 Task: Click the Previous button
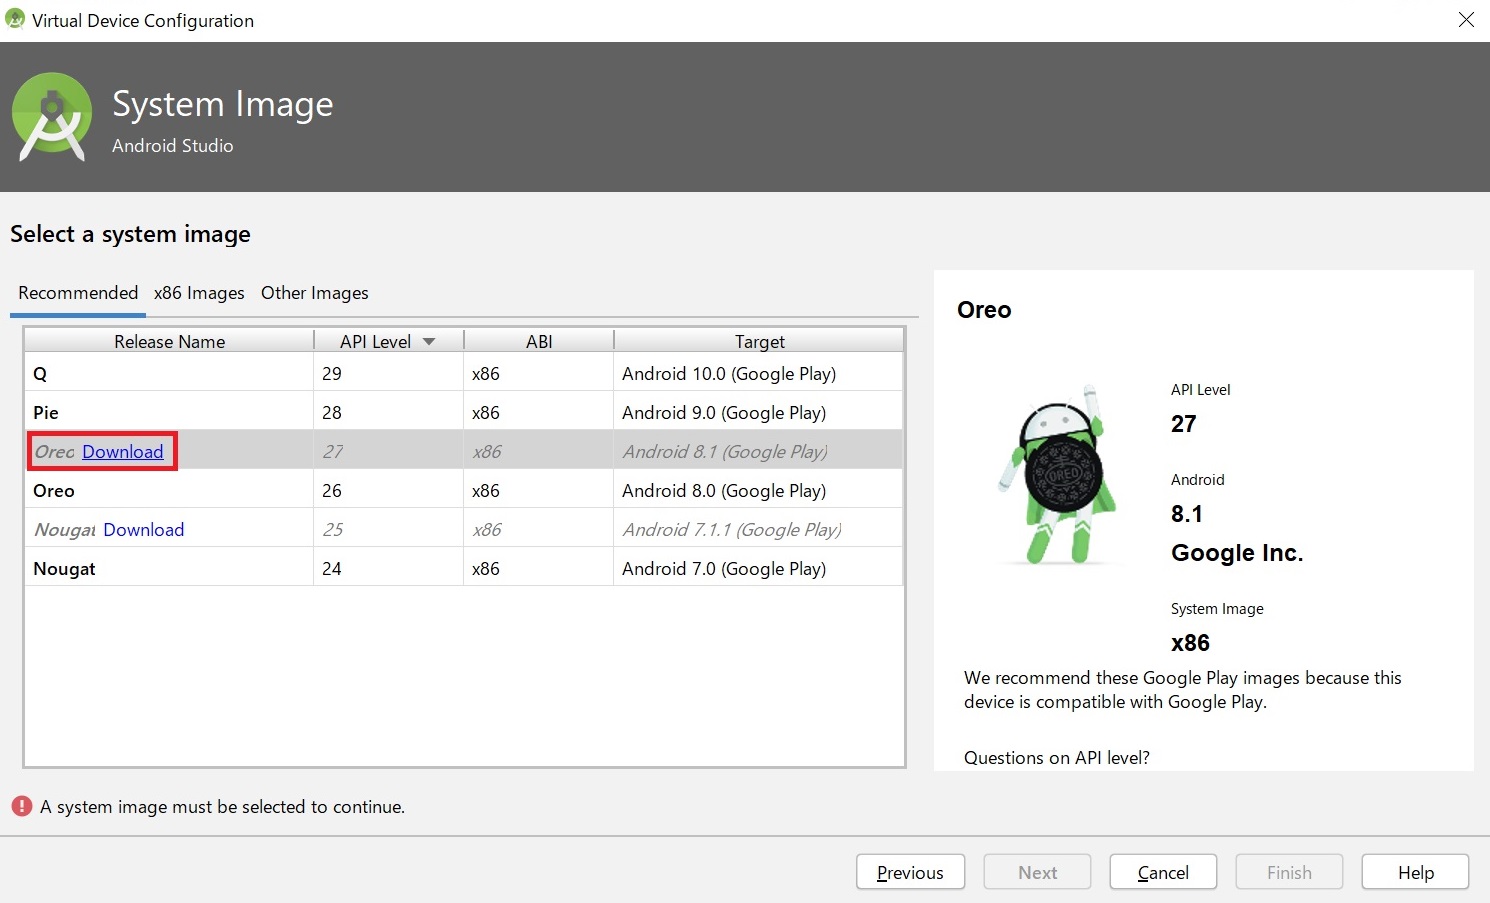pos(910,872)
